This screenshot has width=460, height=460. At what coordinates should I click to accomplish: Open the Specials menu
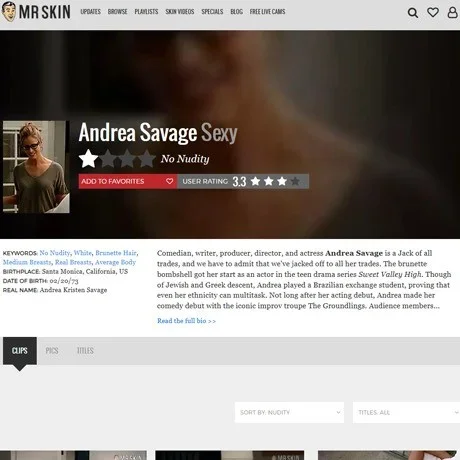coord(212,12)
